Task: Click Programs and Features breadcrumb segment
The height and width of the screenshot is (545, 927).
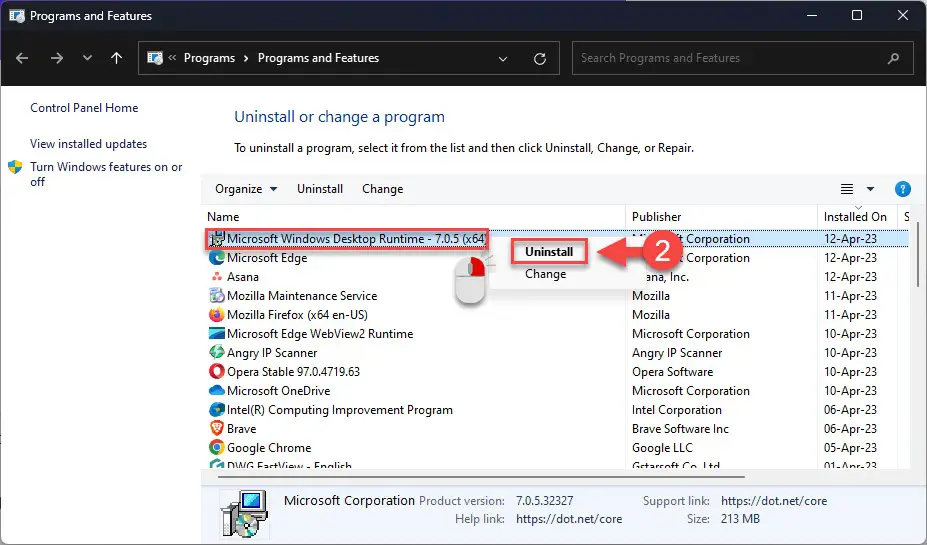Action: [x=318, y=58]
